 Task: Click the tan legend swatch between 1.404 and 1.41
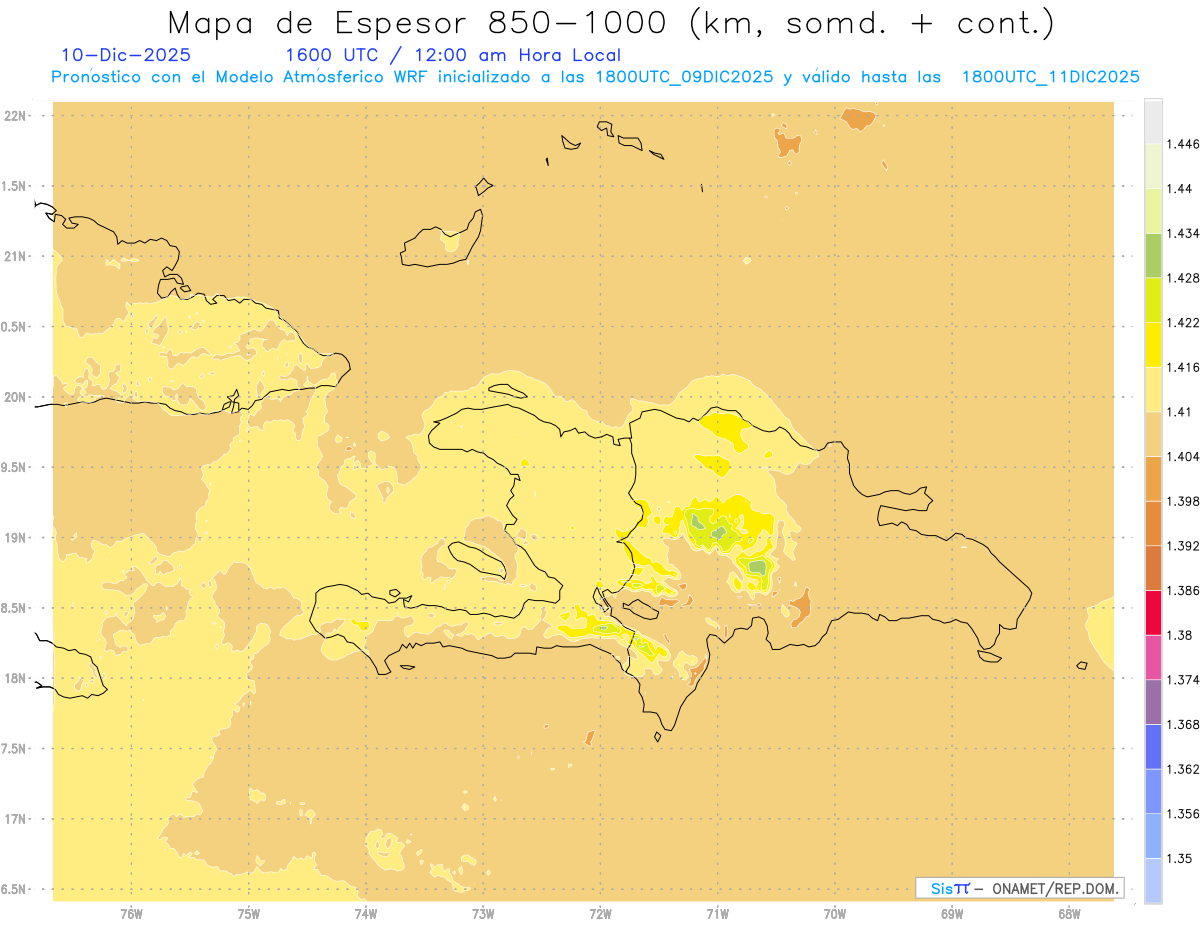[x=1153, y=434]
